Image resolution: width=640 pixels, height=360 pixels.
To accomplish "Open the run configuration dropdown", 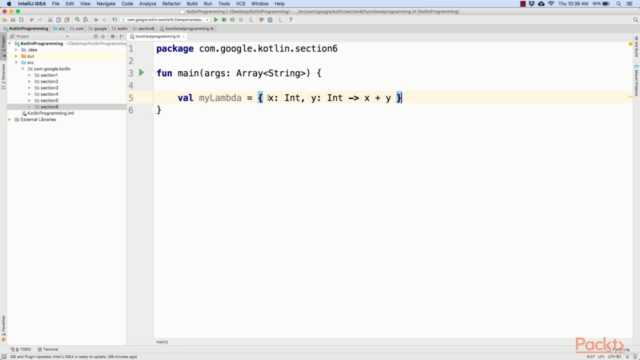I will point(166,20).
